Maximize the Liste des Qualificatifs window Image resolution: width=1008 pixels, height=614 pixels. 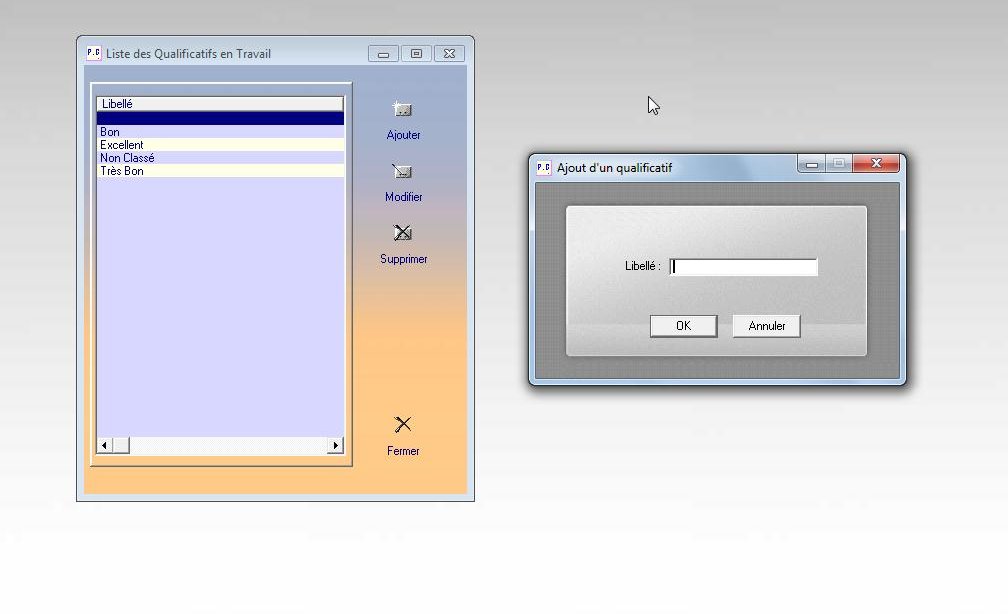point(416,54)
